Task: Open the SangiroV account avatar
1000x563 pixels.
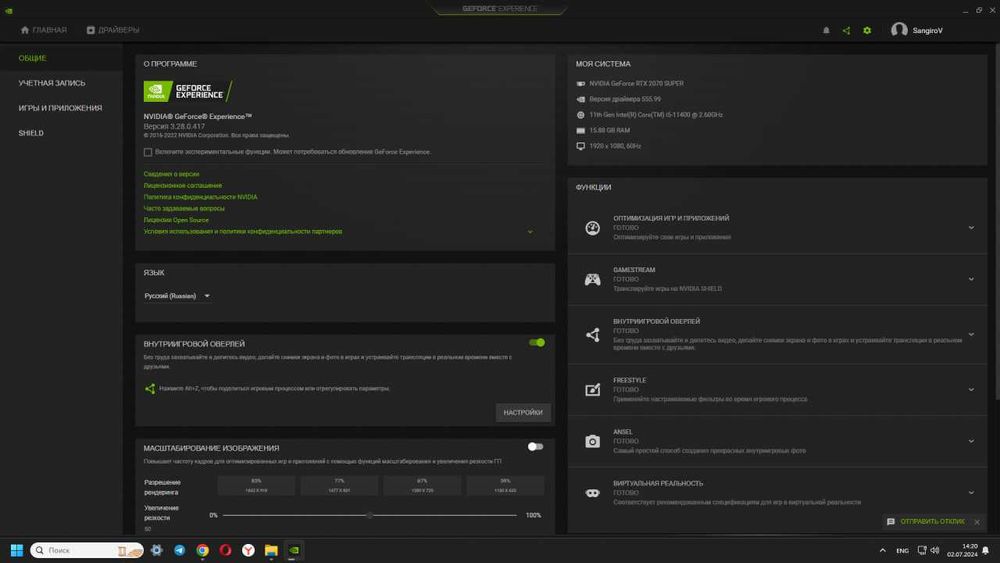Action: coord(899,30)
